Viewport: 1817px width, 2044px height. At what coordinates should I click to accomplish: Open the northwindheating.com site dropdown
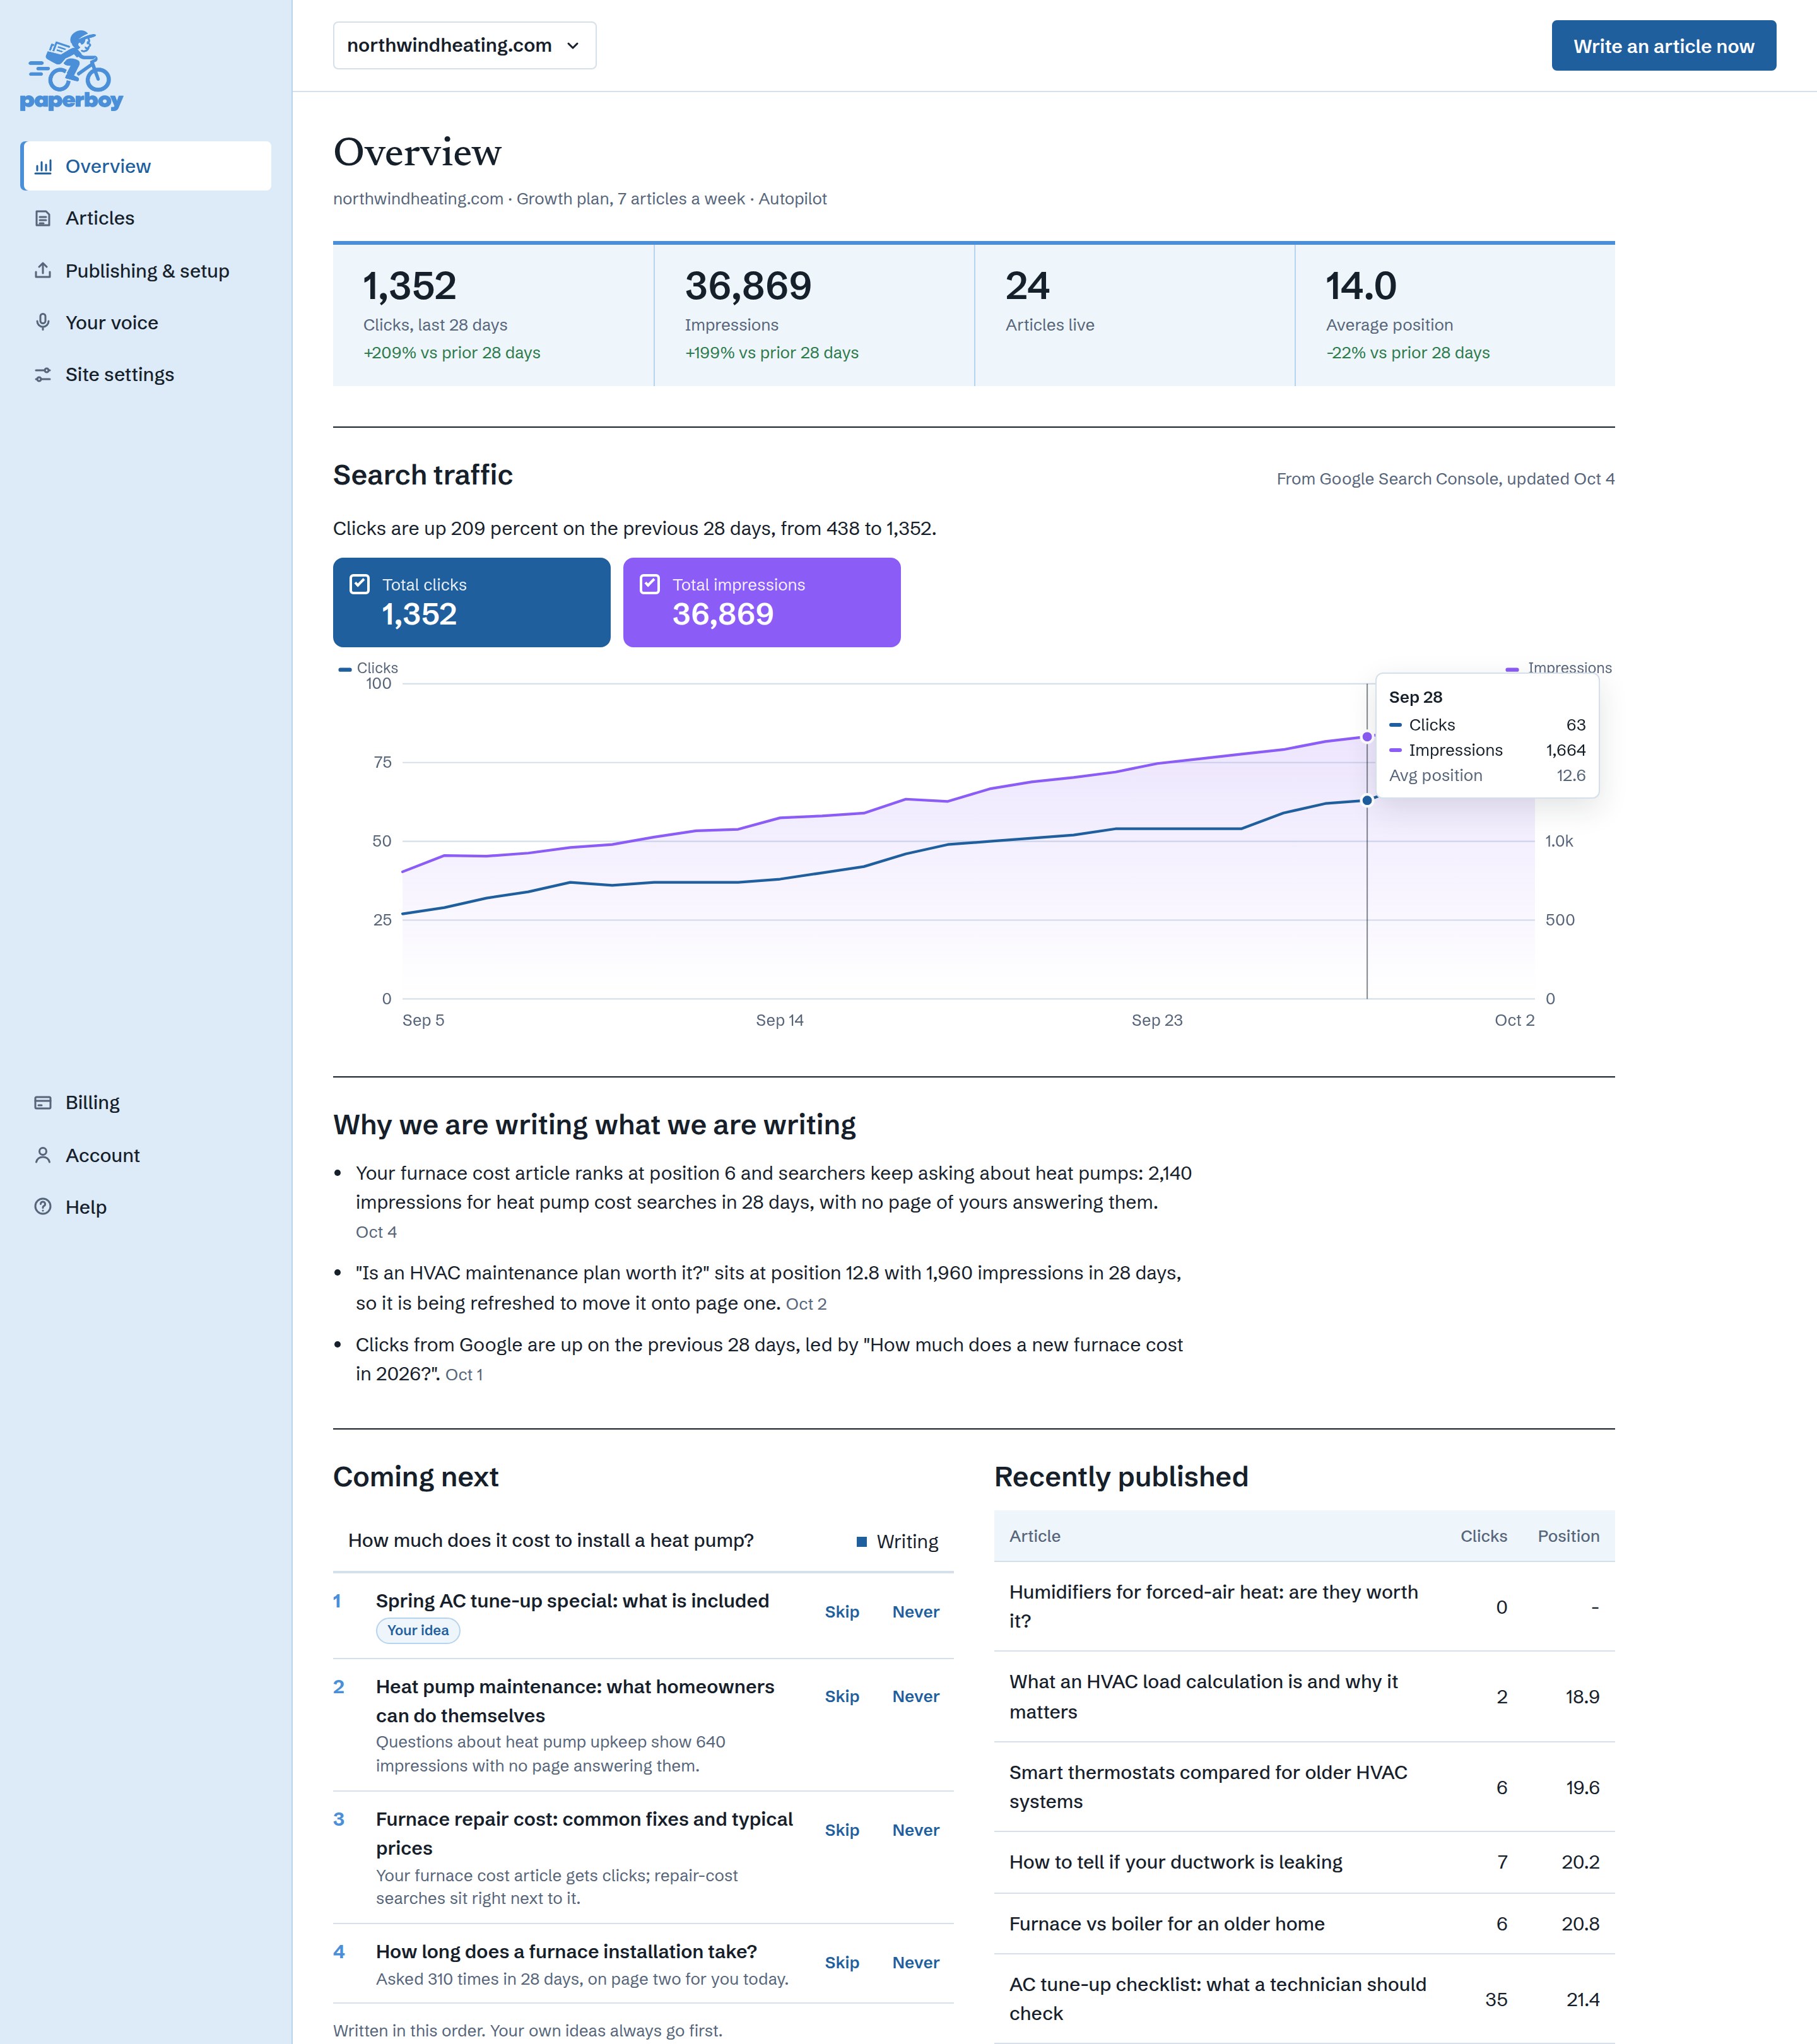click(x=464, y=45)
